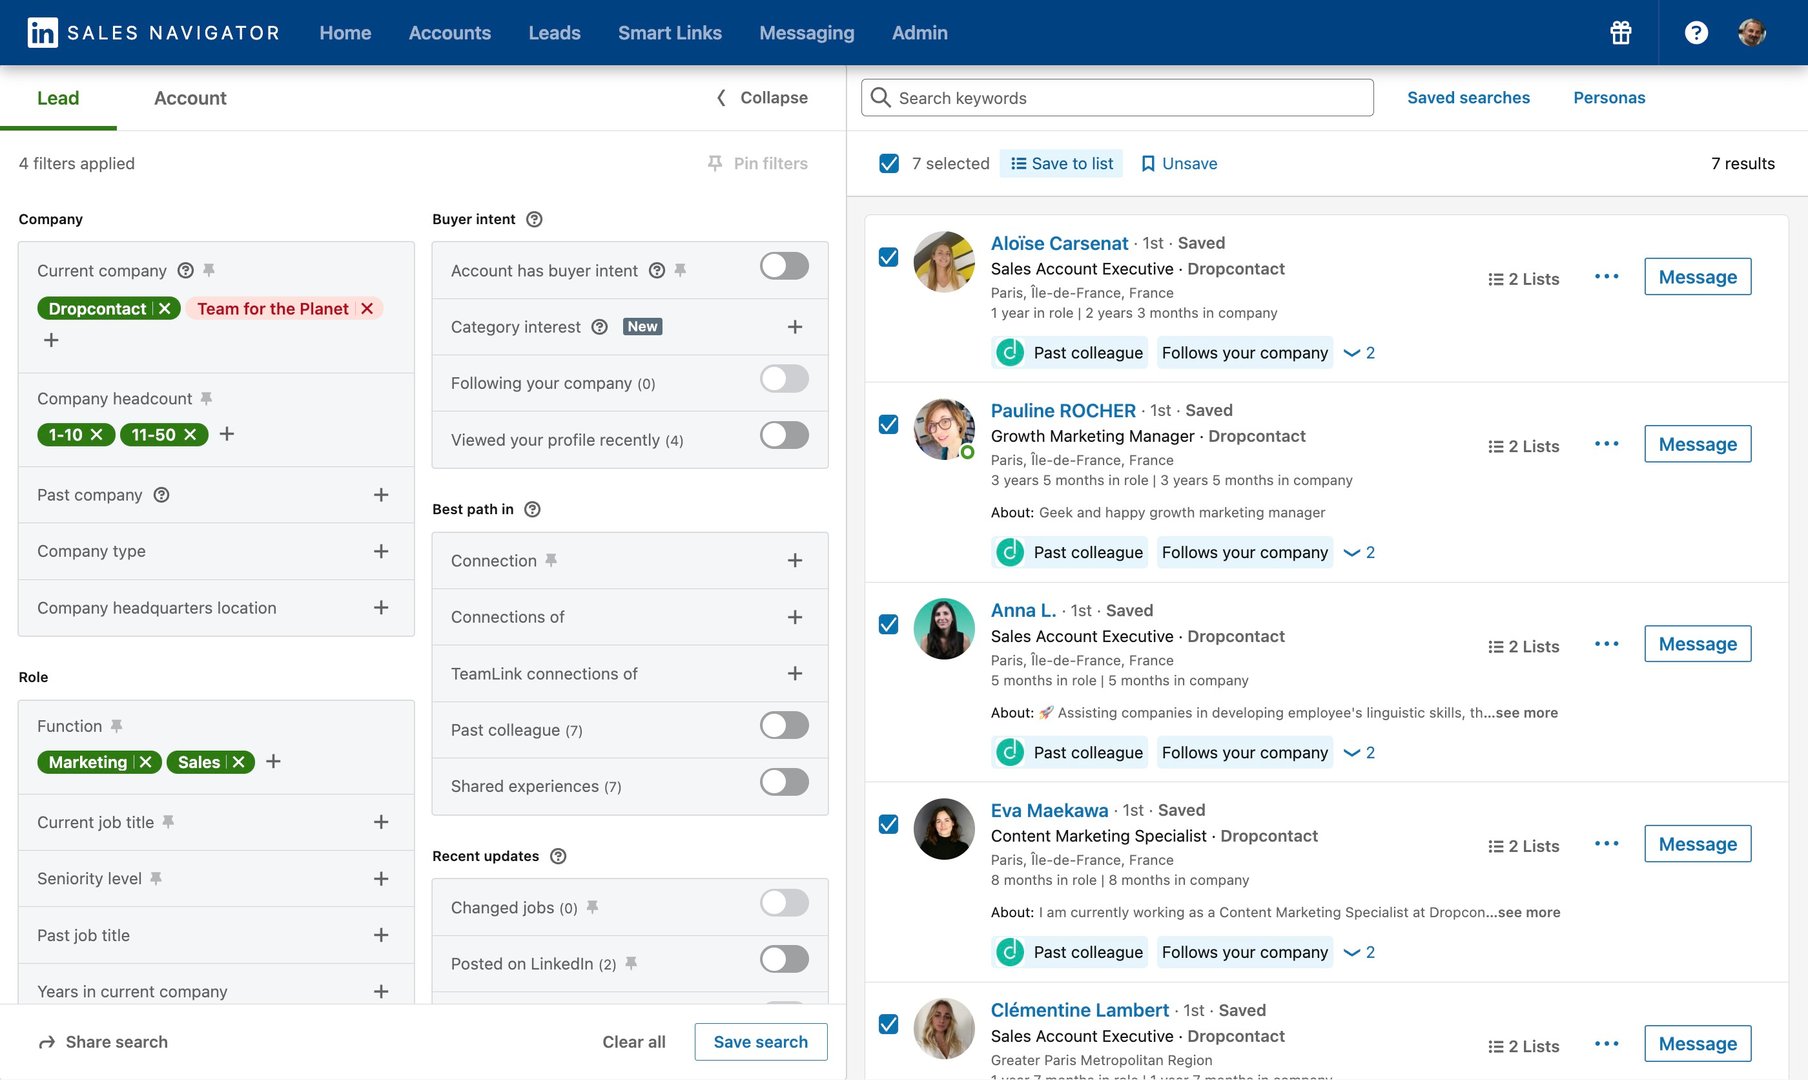Remove the Marketing function filter chip
This screenshot has height=1080, width=1808.
(x=146, y=762)
